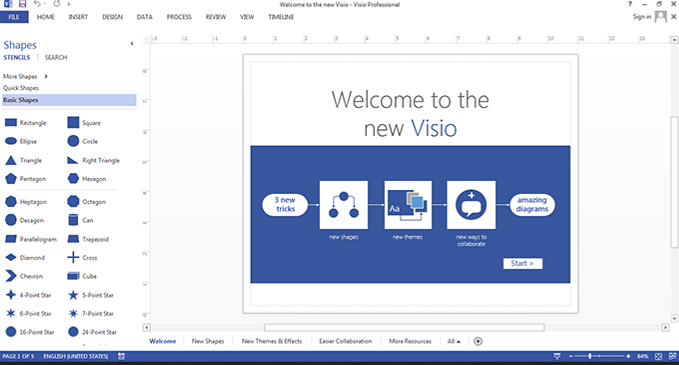This screenshot has height=365, width=679.
Task: Select the 5-Point Star shape
Action: tap(73, 295)
